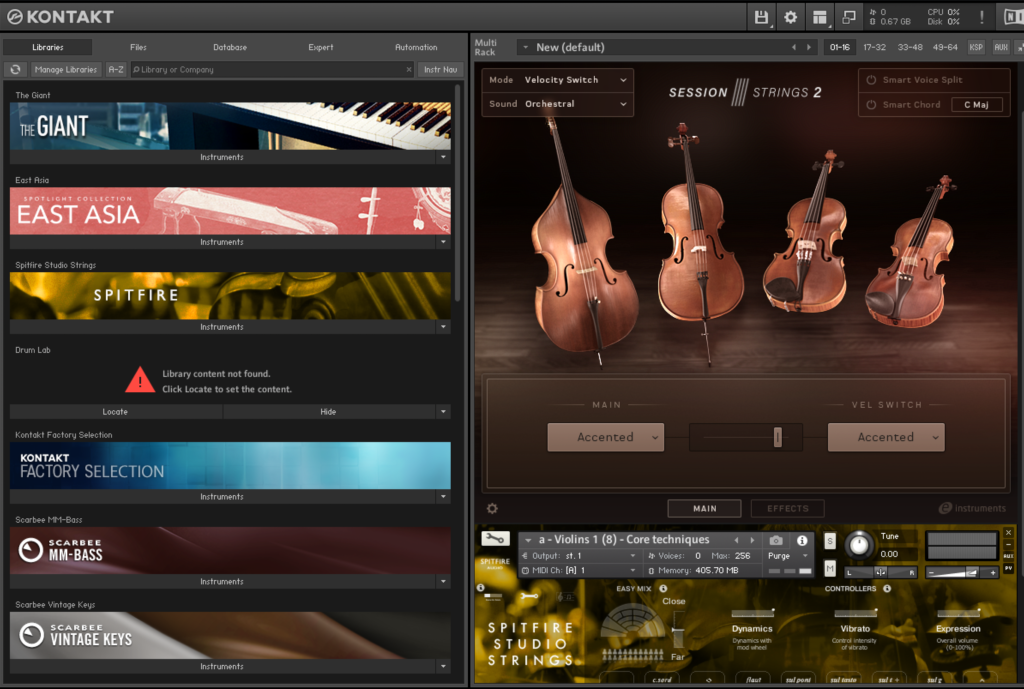
Task: Click the velocity switch slider handle
Action: pyautogui.click(x=777, y=437)
